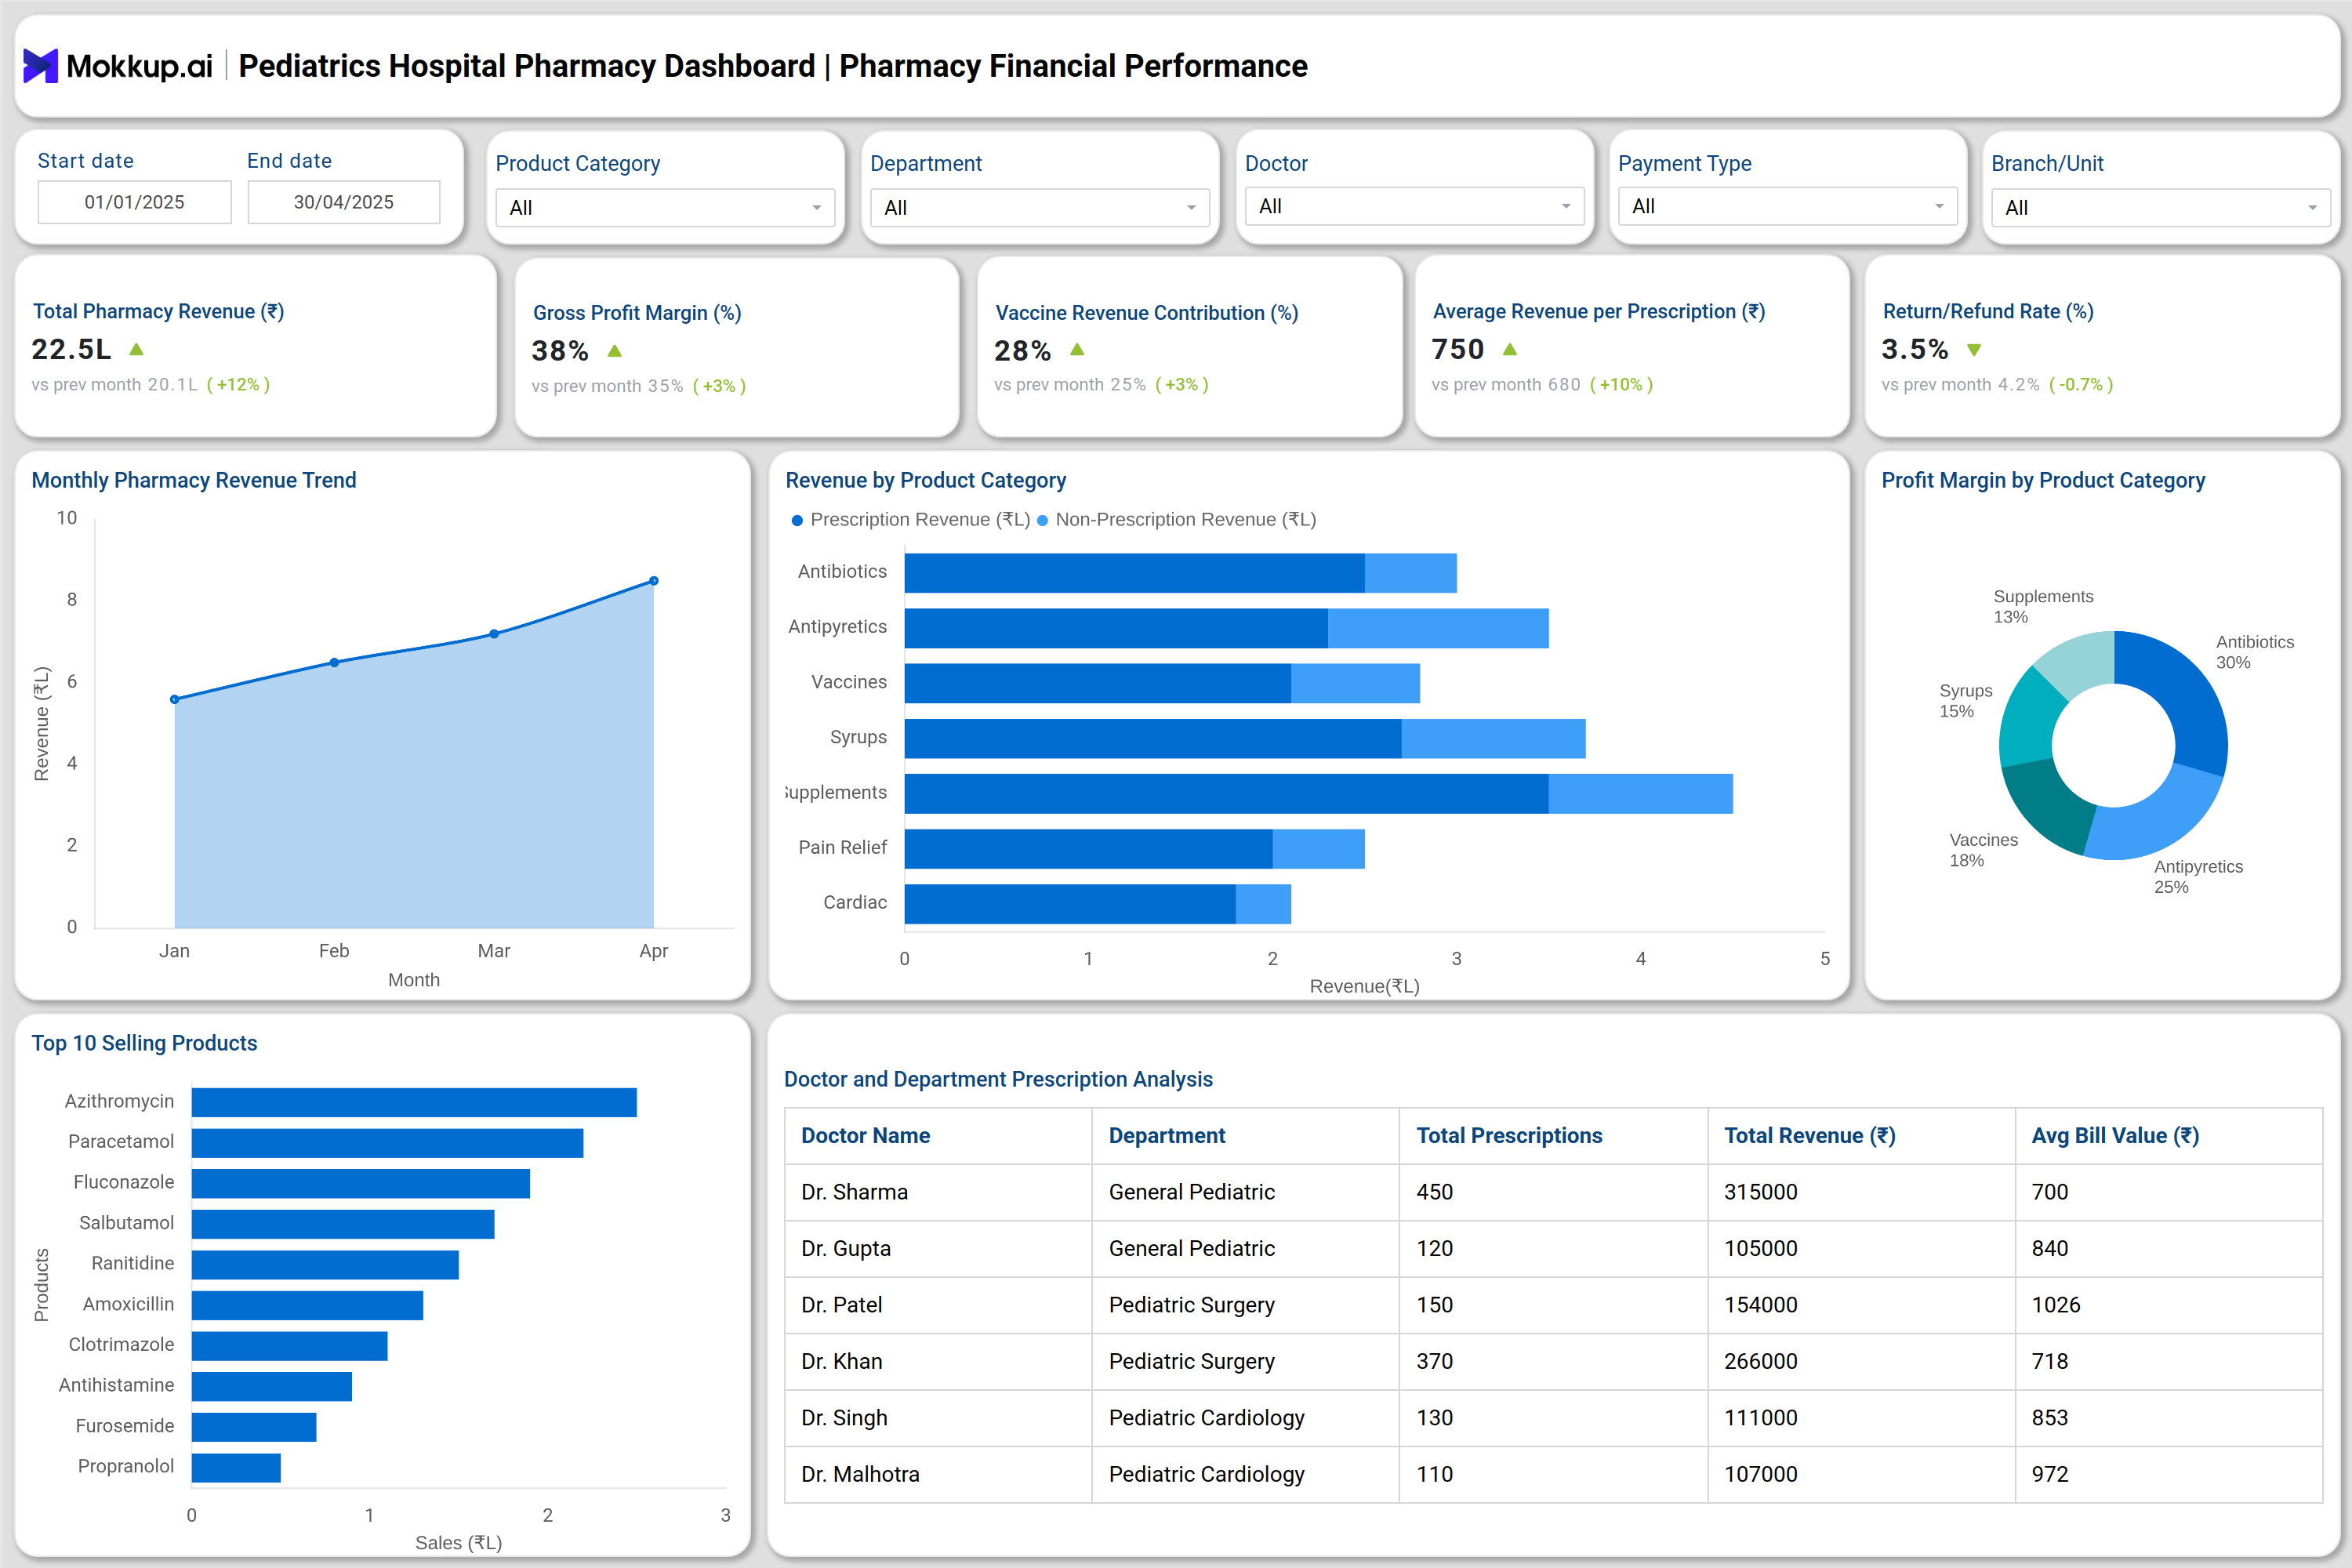
Task: Click the End date field 30/04/2025
Action: click(344, 202)
